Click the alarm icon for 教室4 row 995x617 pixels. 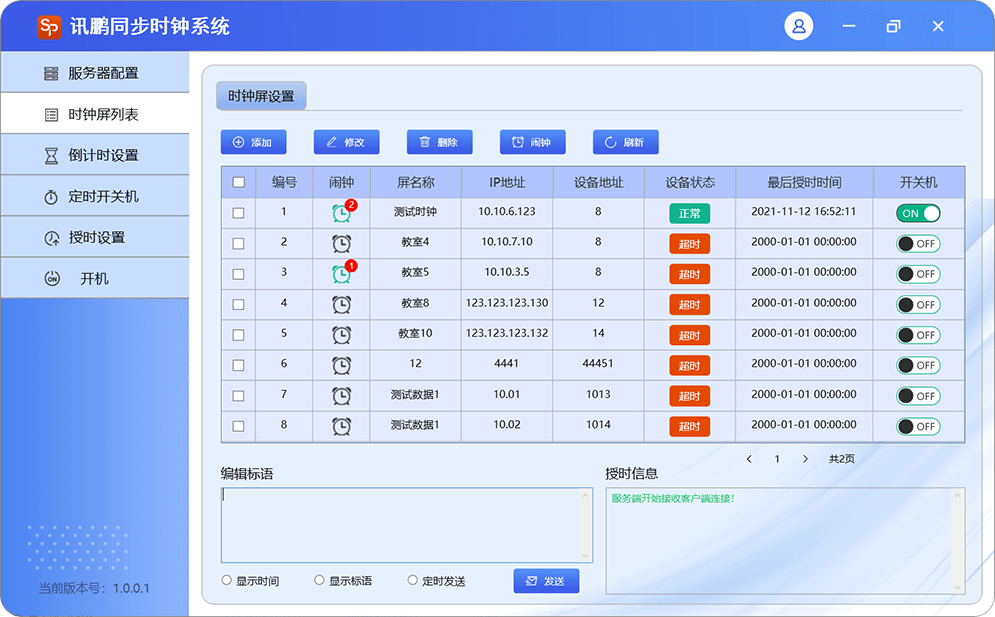point(342,243)
